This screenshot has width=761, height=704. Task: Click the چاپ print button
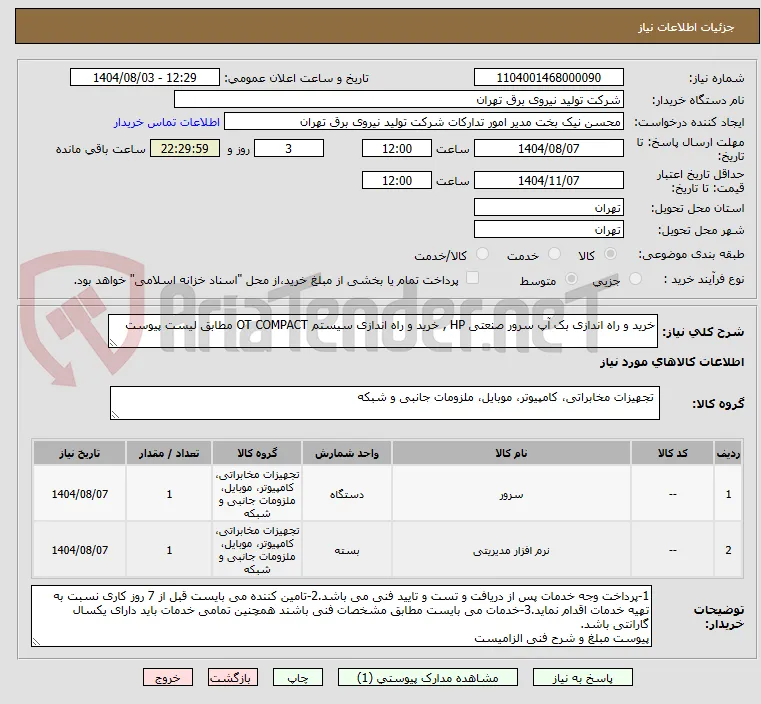(x=298, y=678)
